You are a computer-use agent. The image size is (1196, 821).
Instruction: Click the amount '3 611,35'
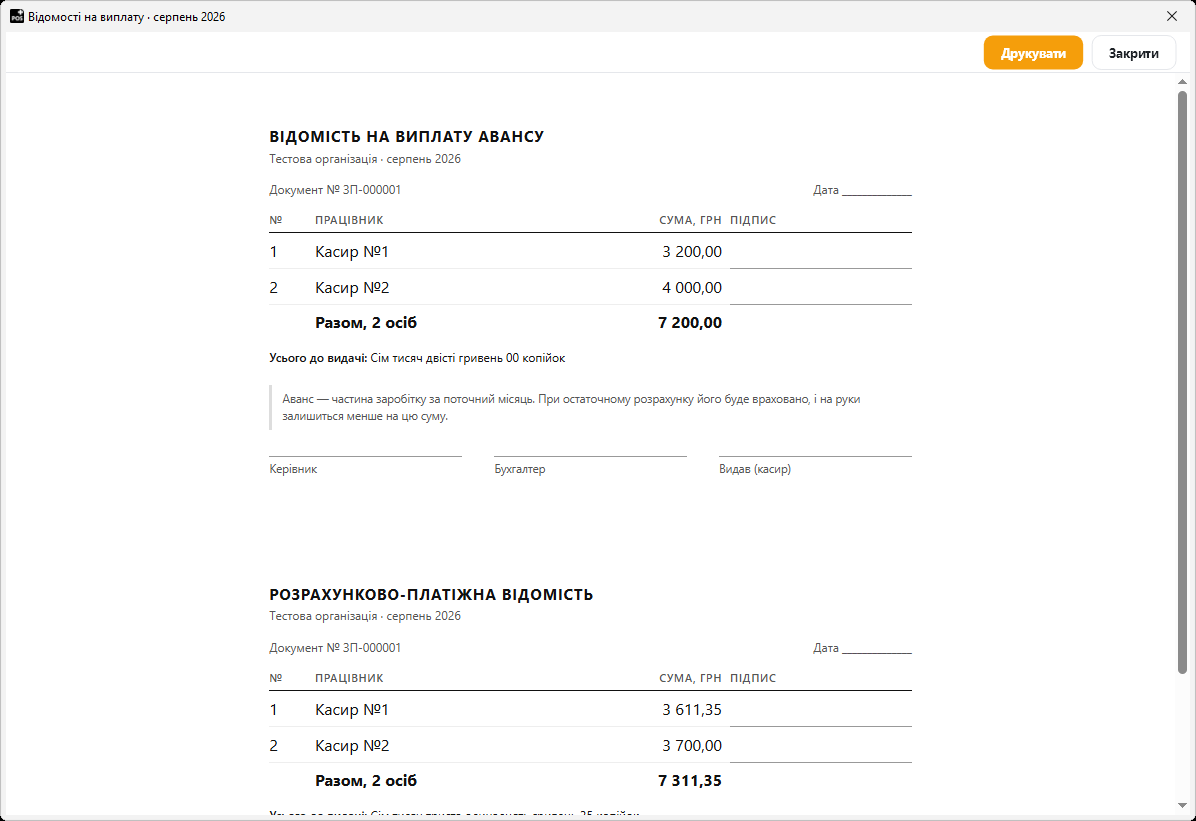[692, 710]
